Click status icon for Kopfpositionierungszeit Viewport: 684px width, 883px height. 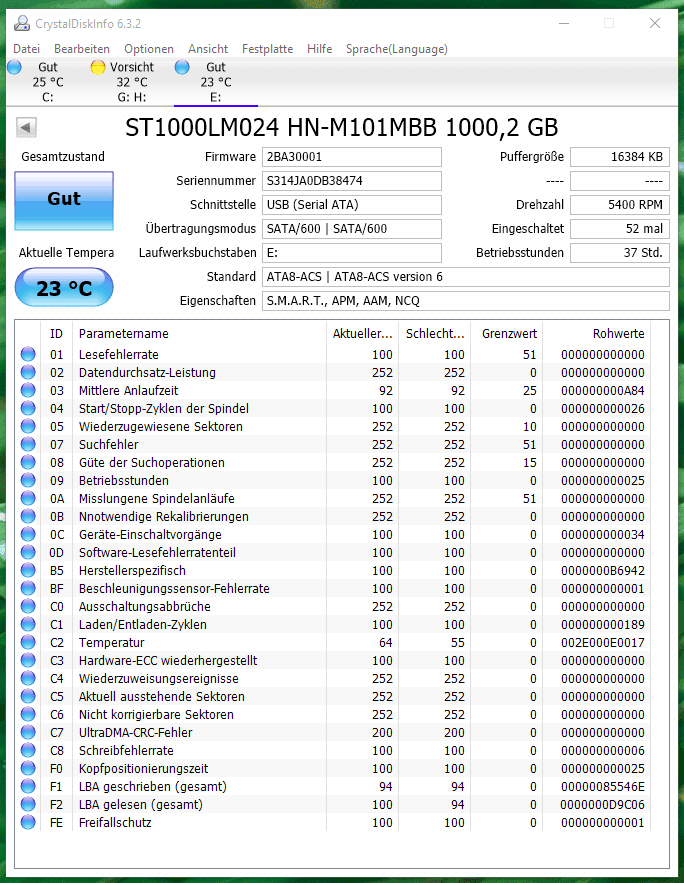click(x=28, y=769)
